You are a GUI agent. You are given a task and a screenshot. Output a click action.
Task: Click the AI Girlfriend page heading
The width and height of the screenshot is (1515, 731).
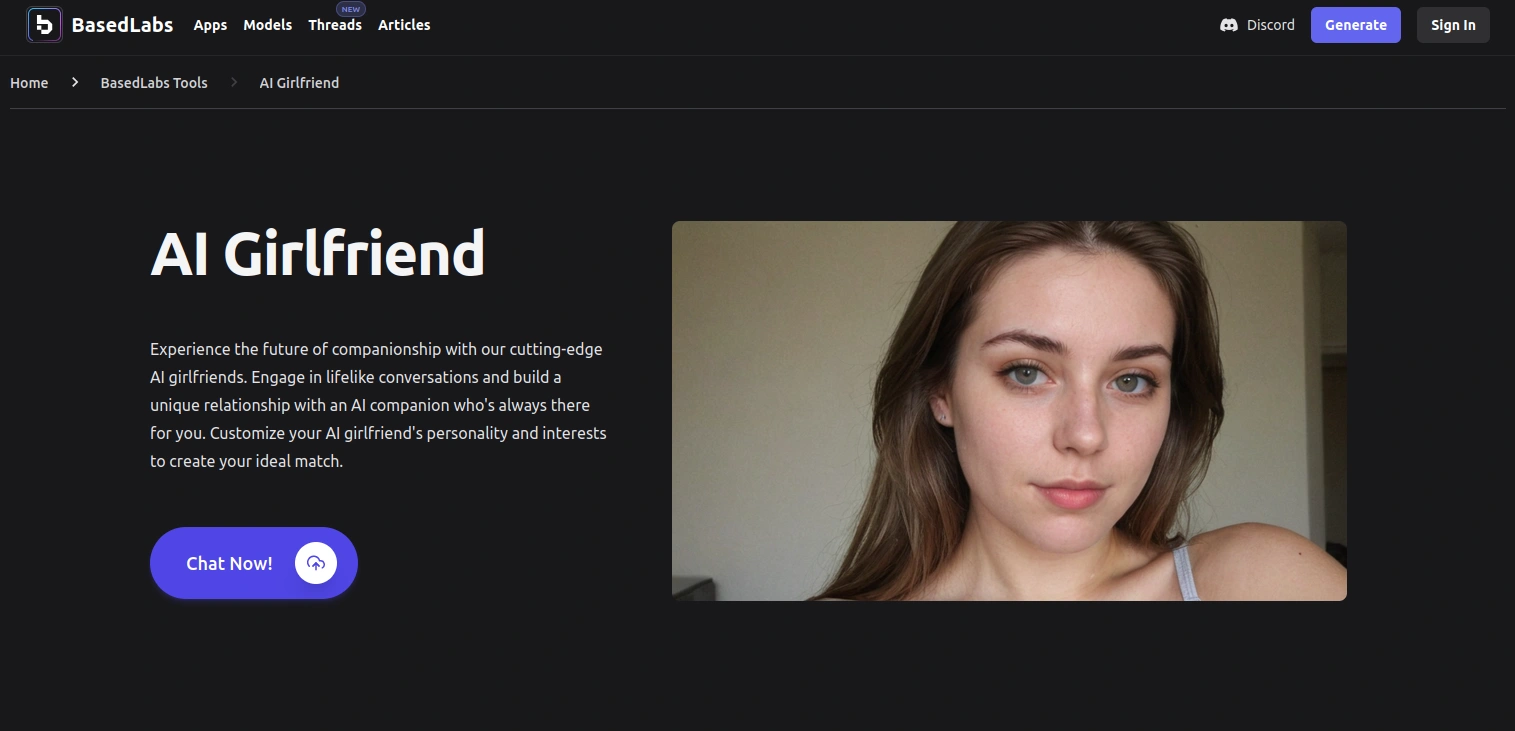(x=318, y=252)
